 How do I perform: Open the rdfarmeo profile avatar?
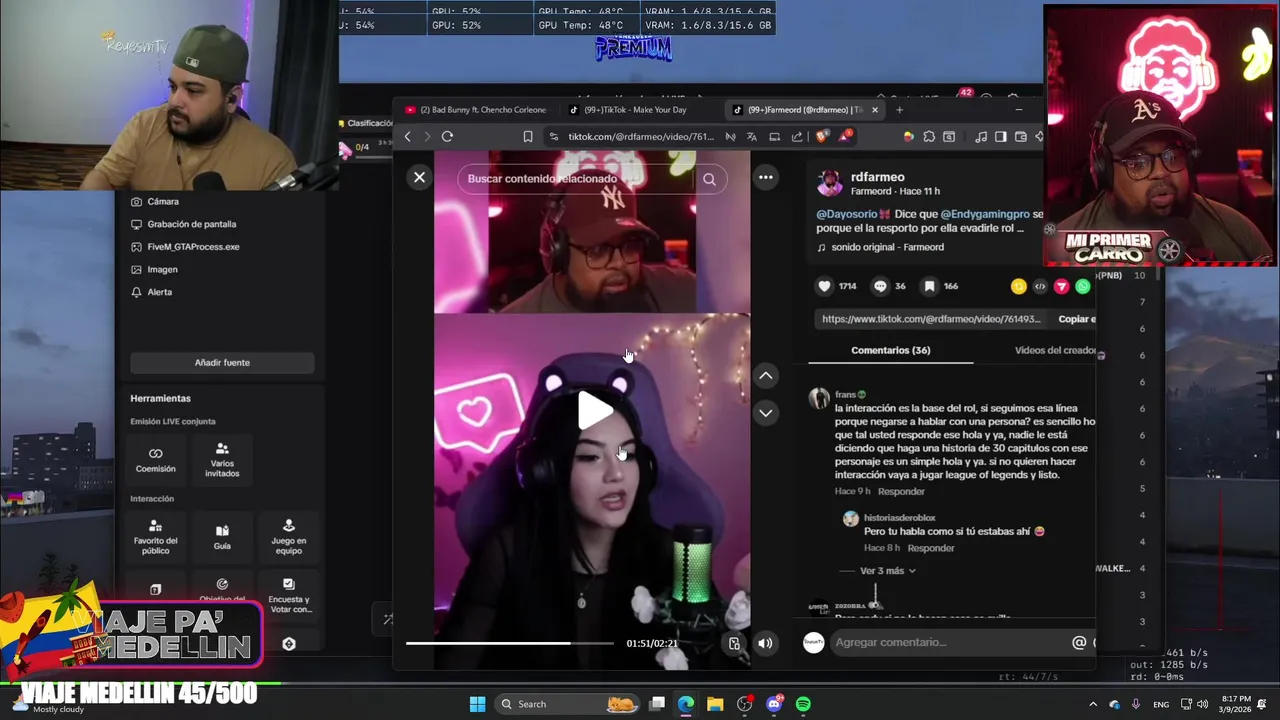coord(829,183)
